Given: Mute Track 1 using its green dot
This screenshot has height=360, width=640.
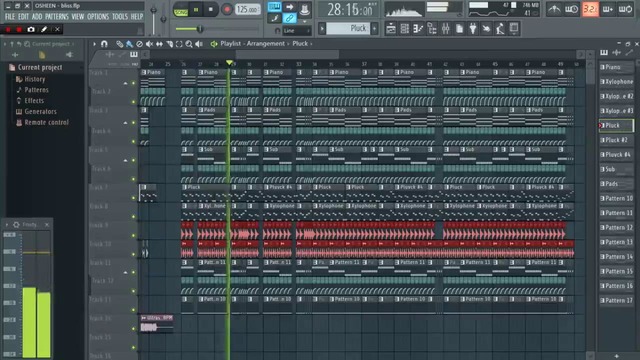Looking at the screenshot, I should (x=133, y=83).
